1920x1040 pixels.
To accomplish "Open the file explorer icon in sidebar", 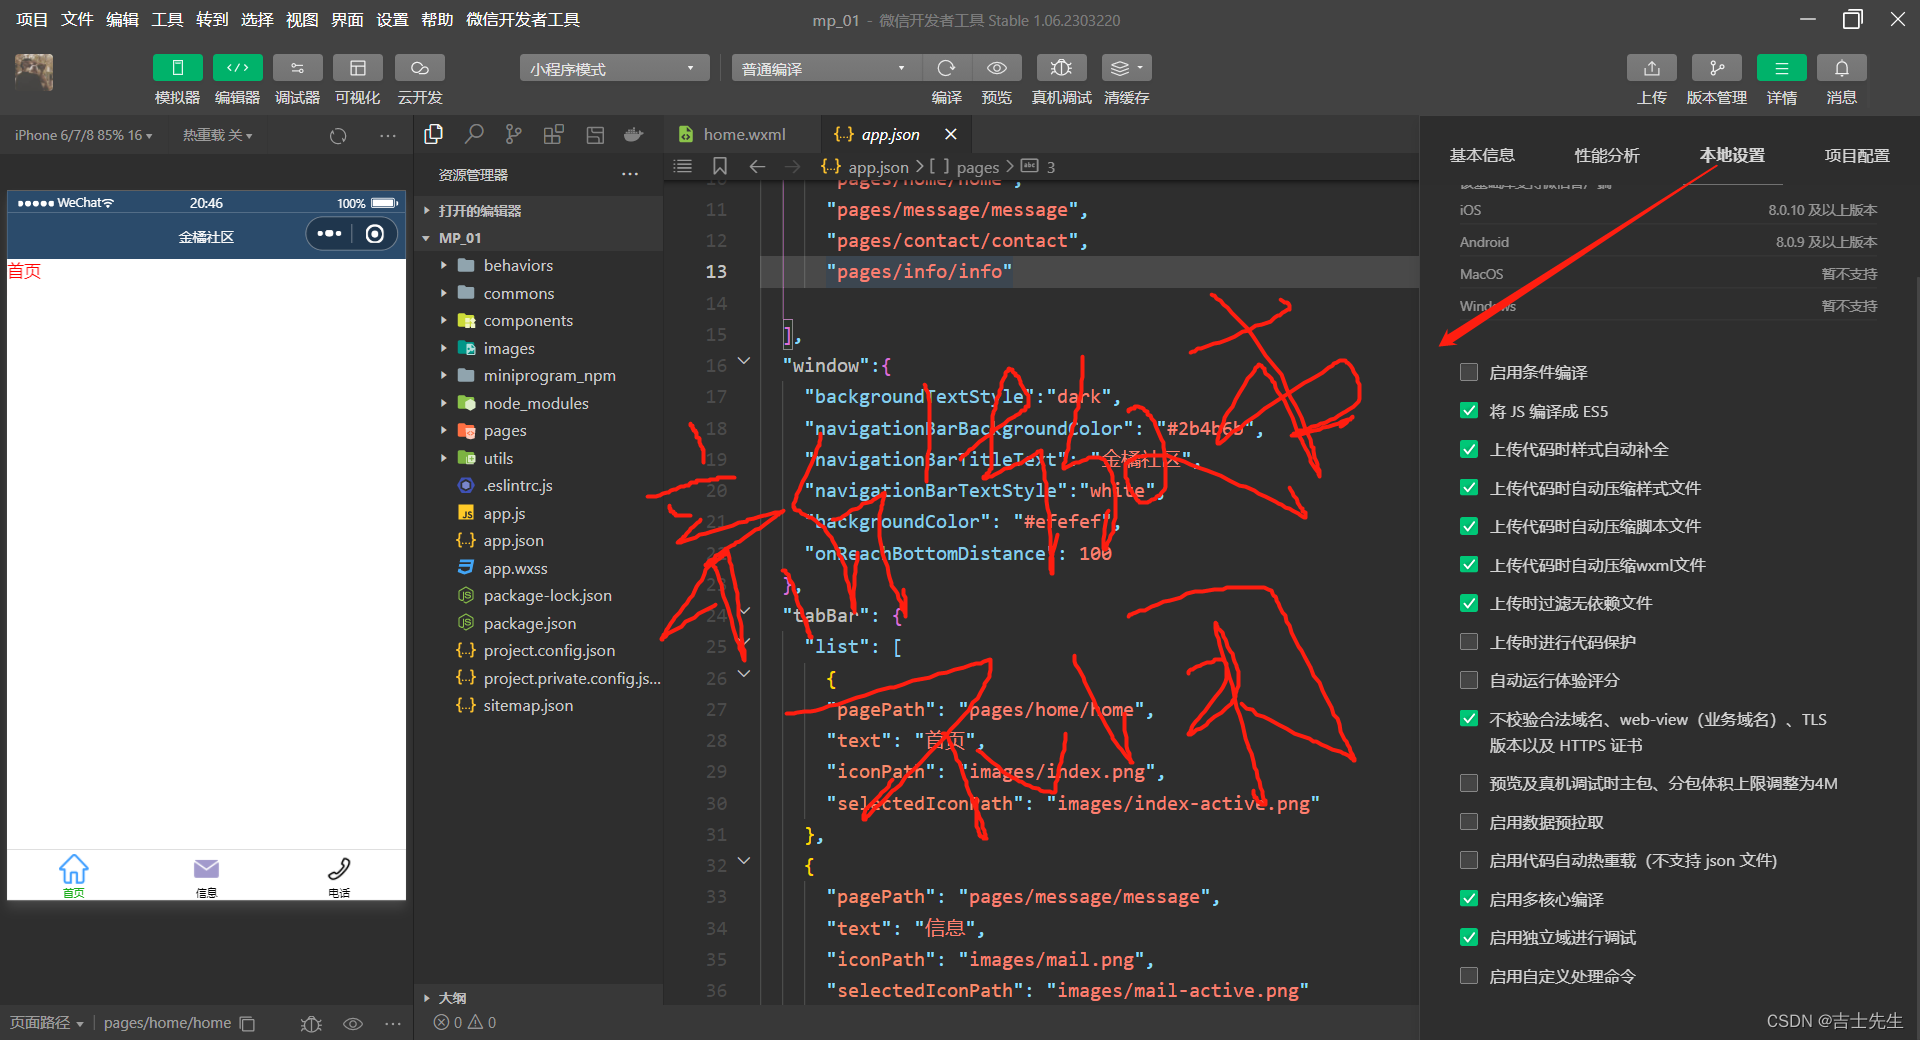I will [x=434, y=134].
